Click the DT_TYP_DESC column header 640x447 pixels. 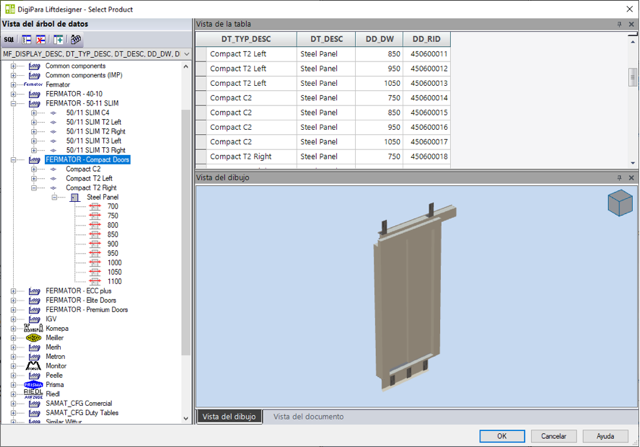tap(246, 39)
